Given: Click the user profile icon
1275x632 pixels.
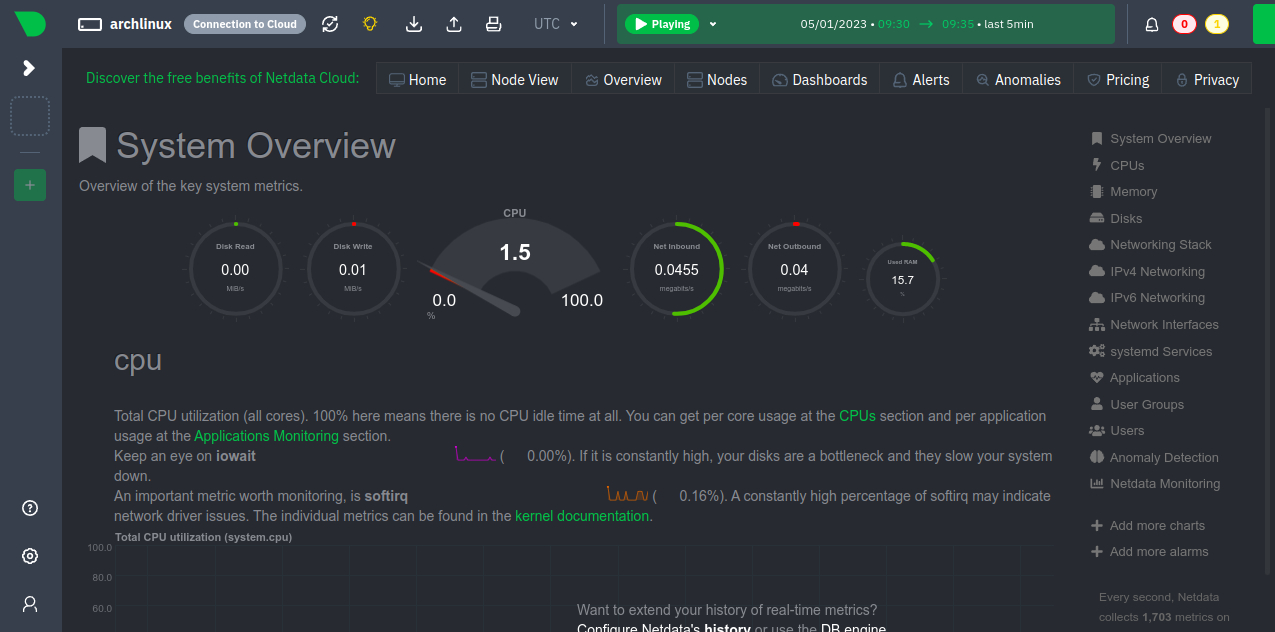Looking at the screenshot, I should [30, 604].
